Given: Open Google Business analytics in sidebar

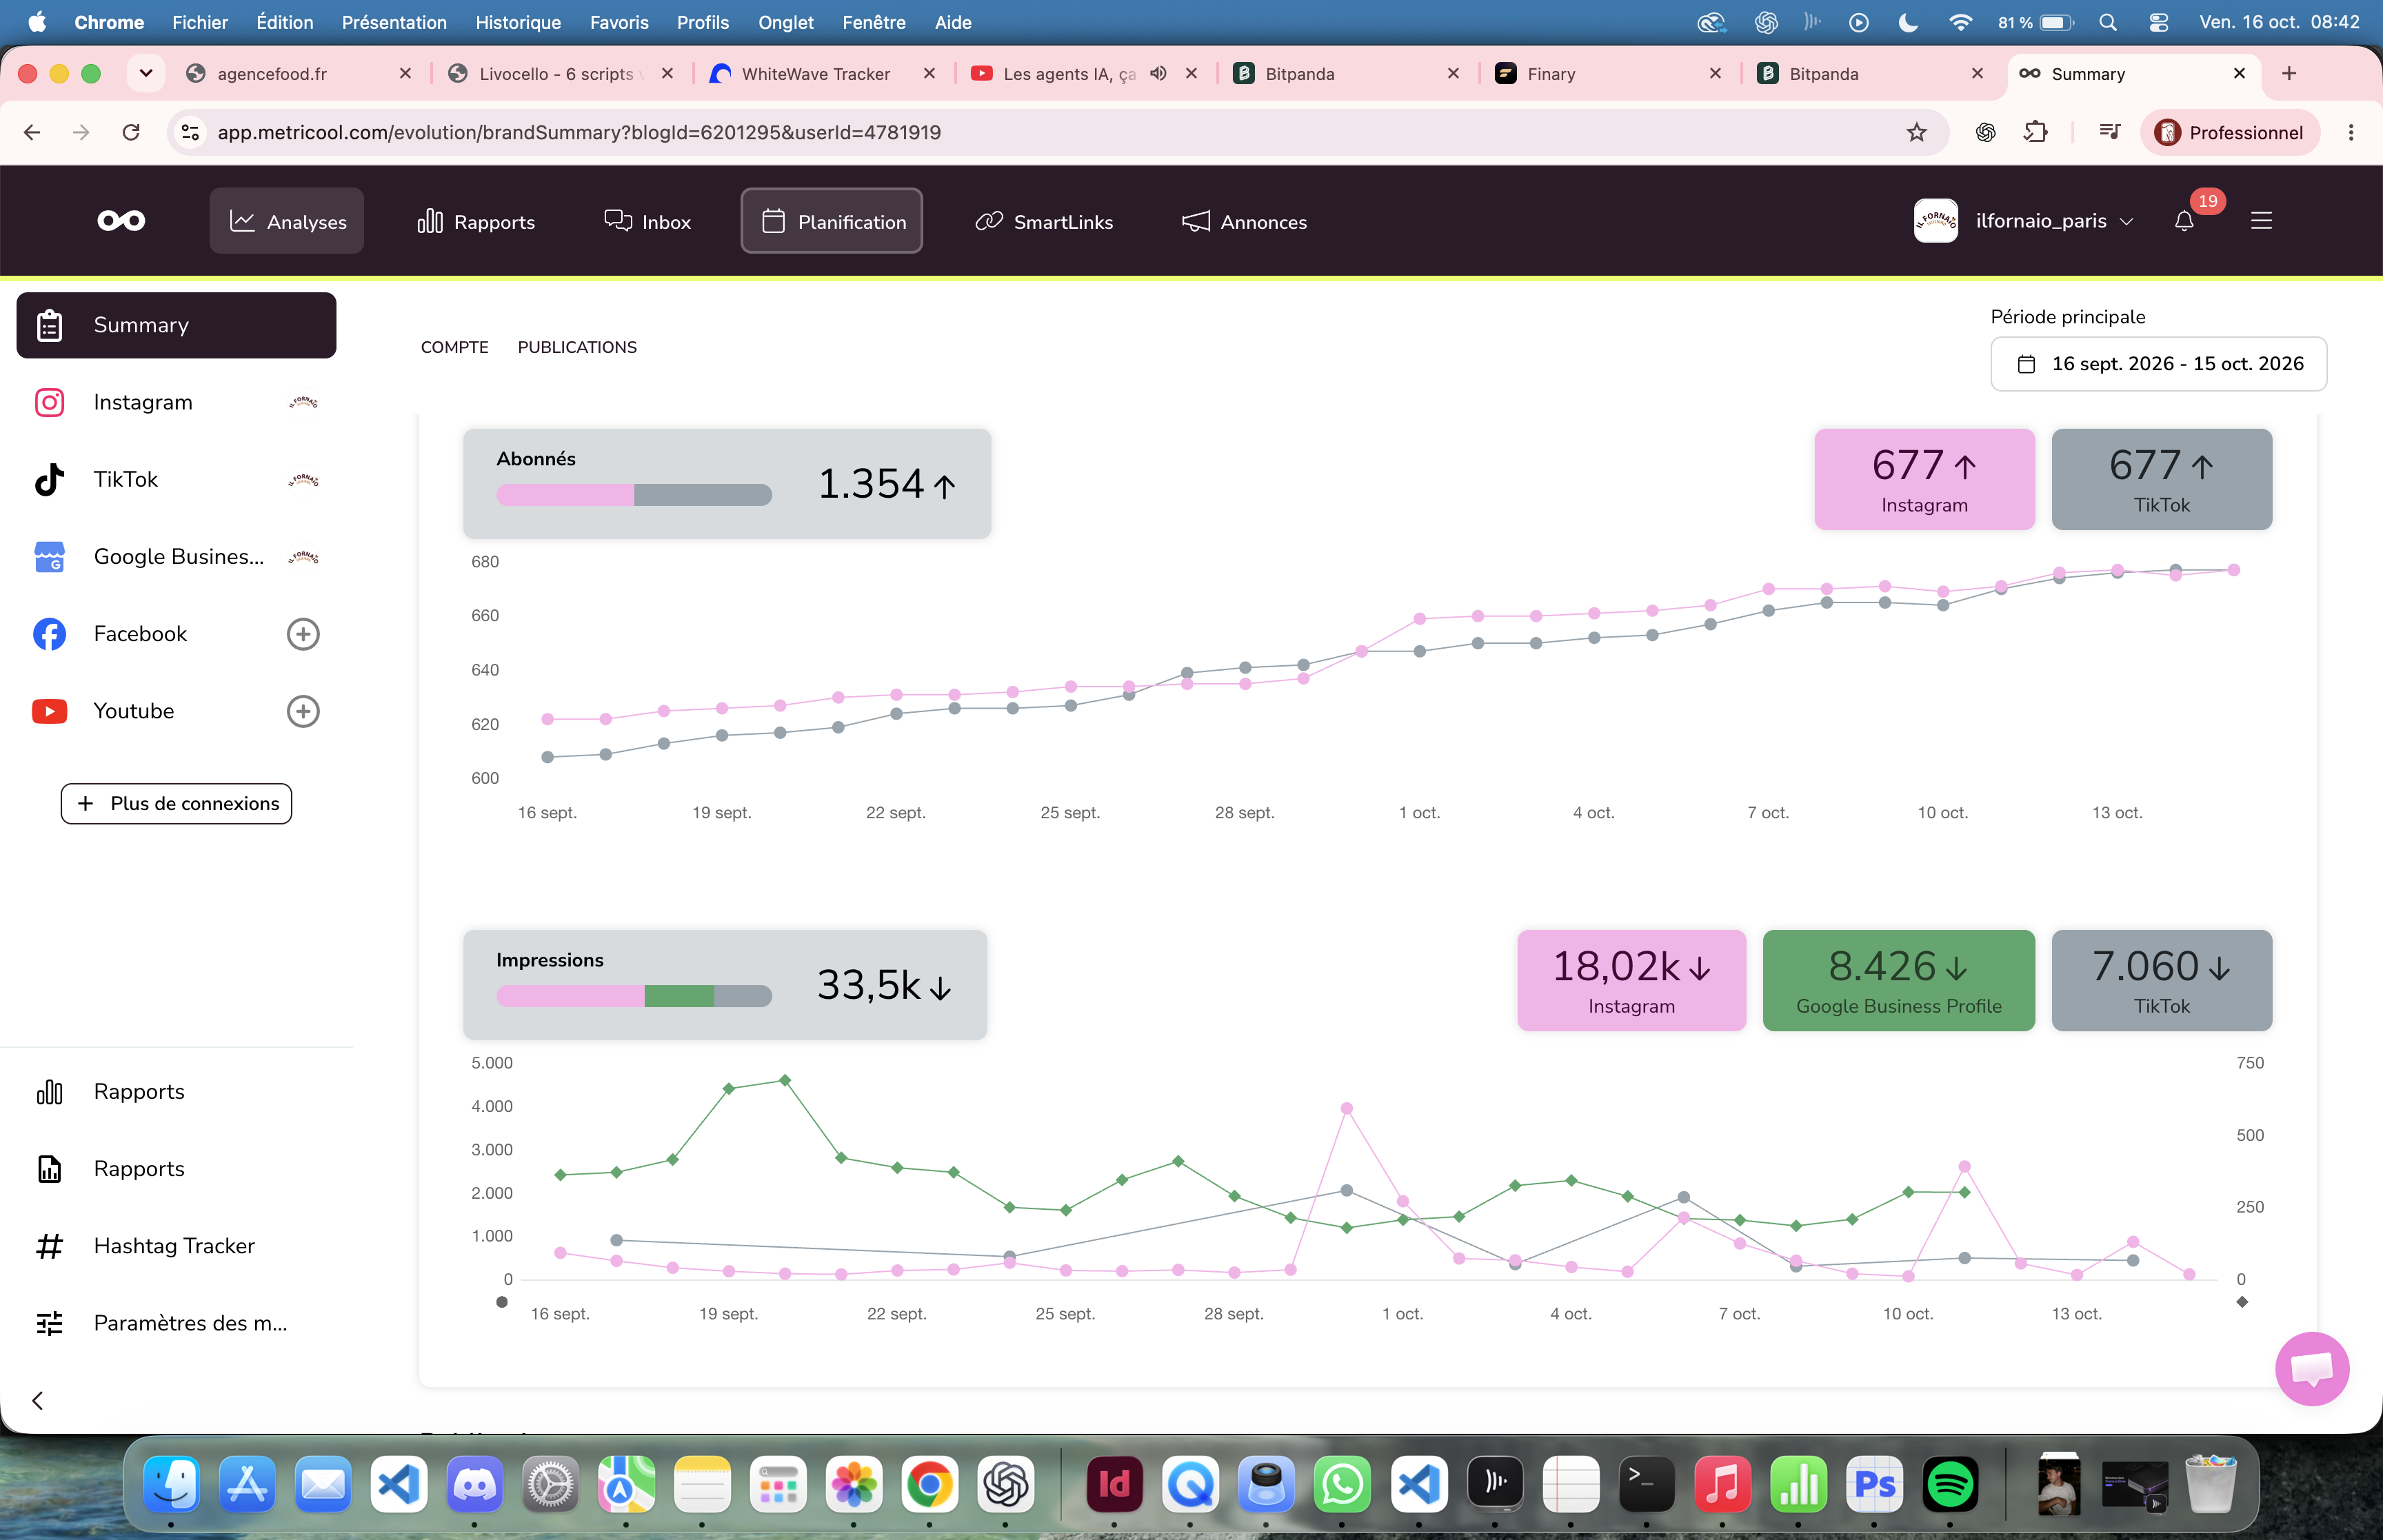Looking at the screenshot, I should click(176, 557).
